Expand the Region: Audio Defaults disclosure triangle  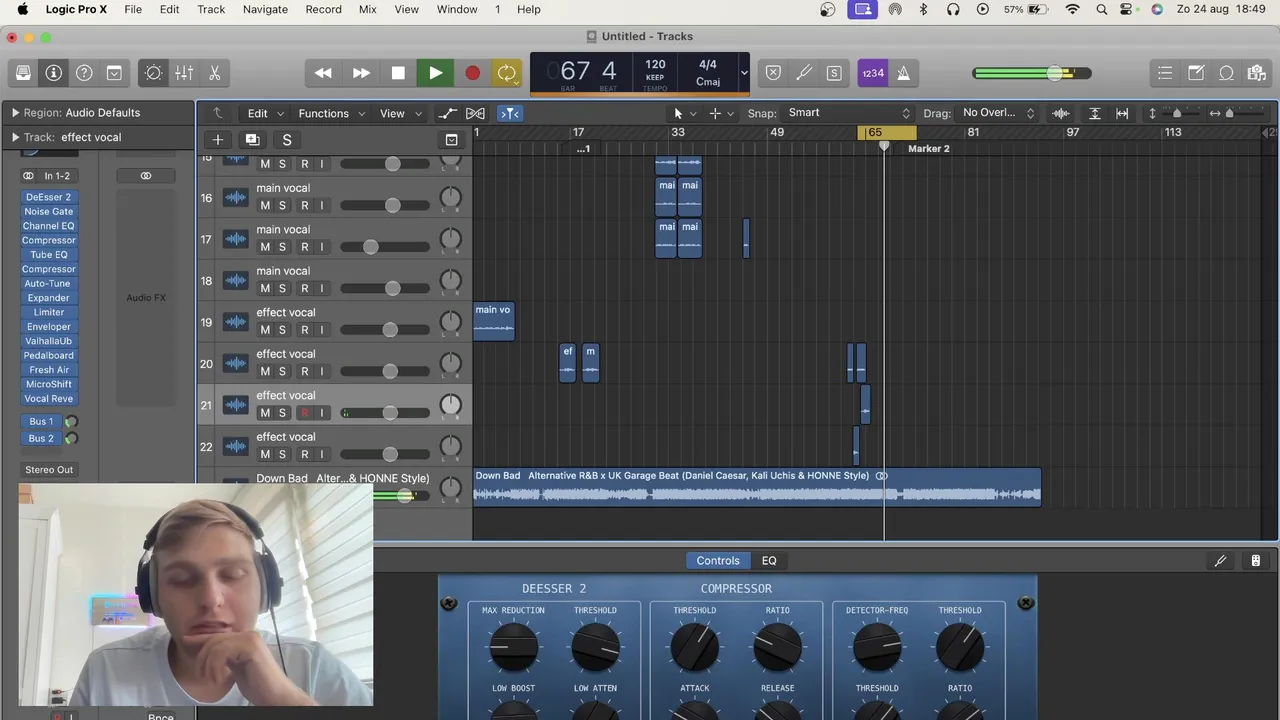(x=15, y=113)
